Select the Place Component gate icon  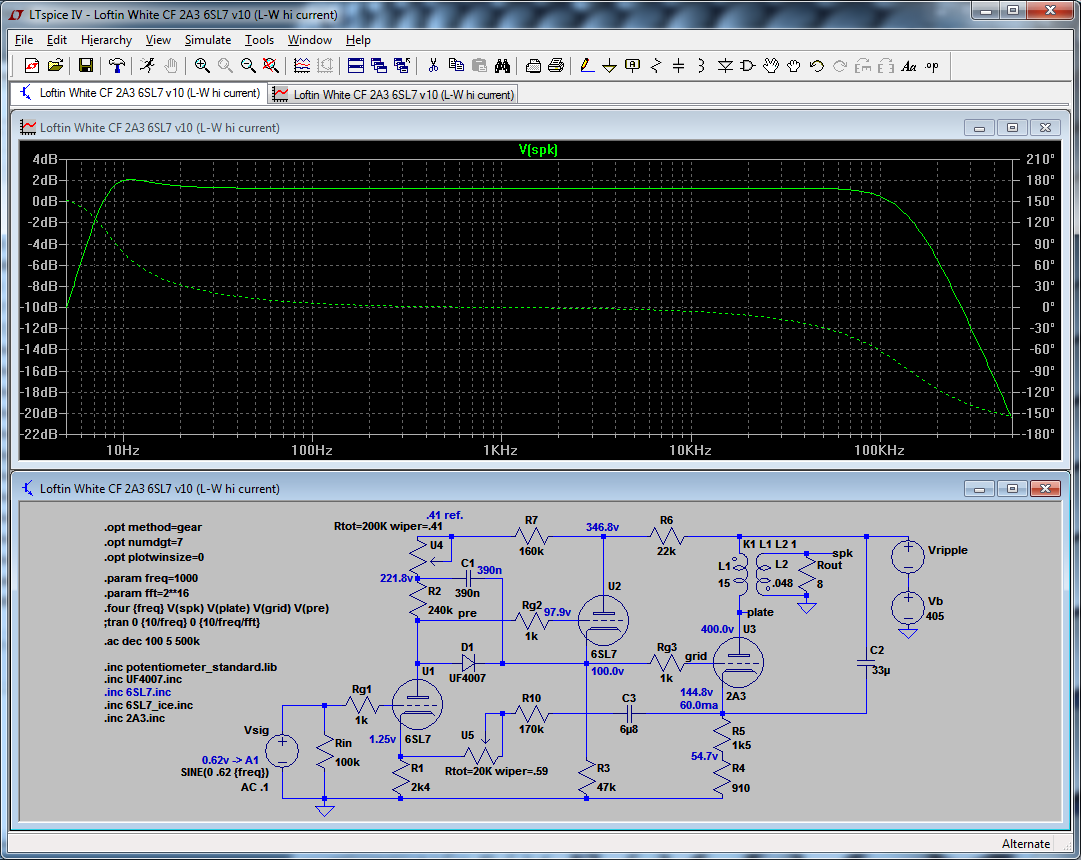[747, 66]
